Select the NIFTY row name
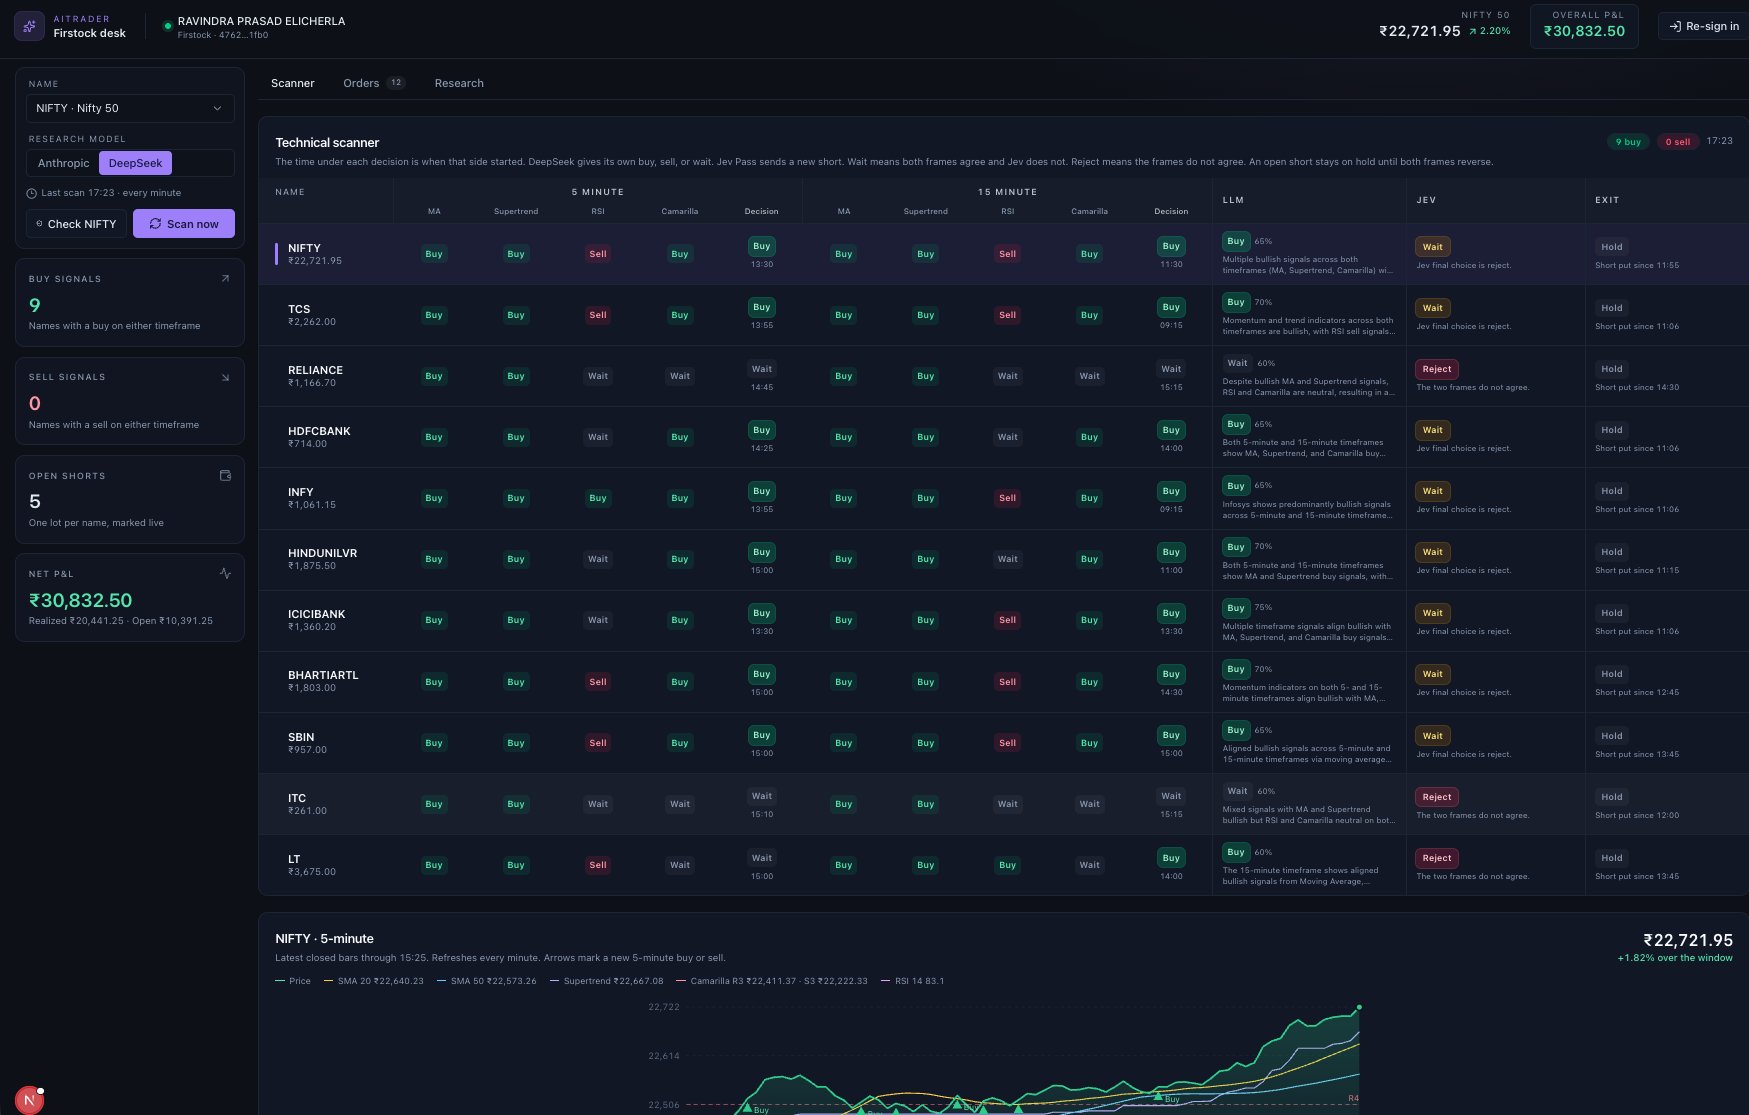Viewport: 1749px width, 1115px height. 304,248
